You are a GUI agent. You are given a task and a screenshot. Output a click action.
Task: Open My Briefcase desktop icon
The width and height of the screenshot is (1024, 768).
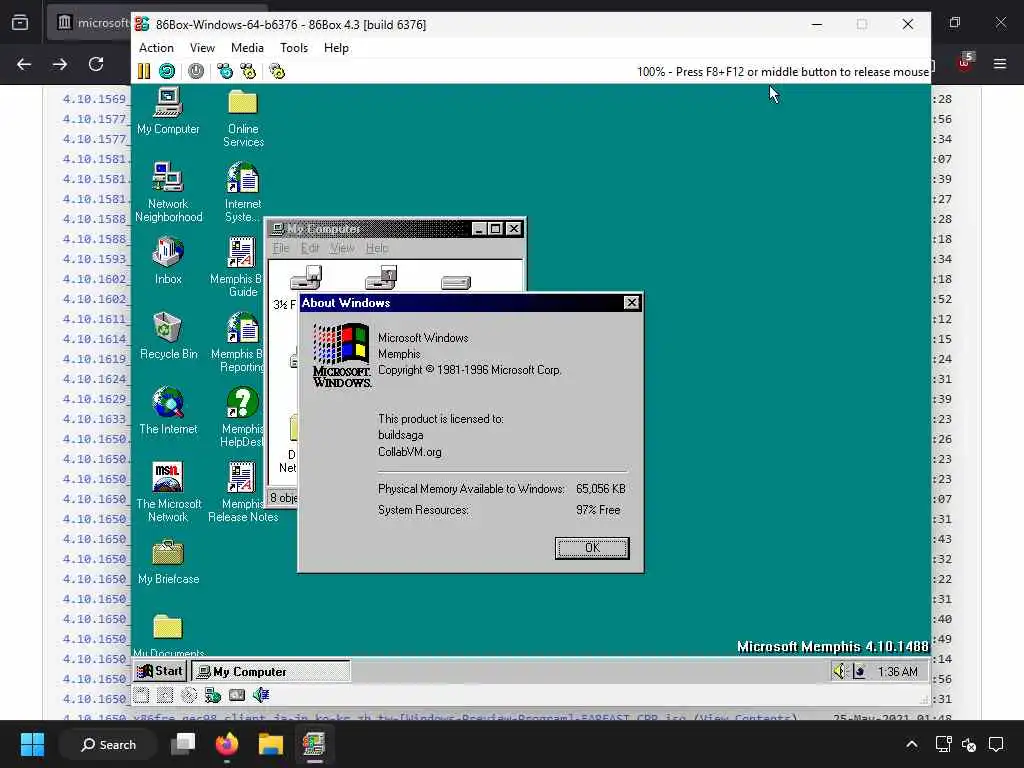pyautogui.click(x=168, y=562)
